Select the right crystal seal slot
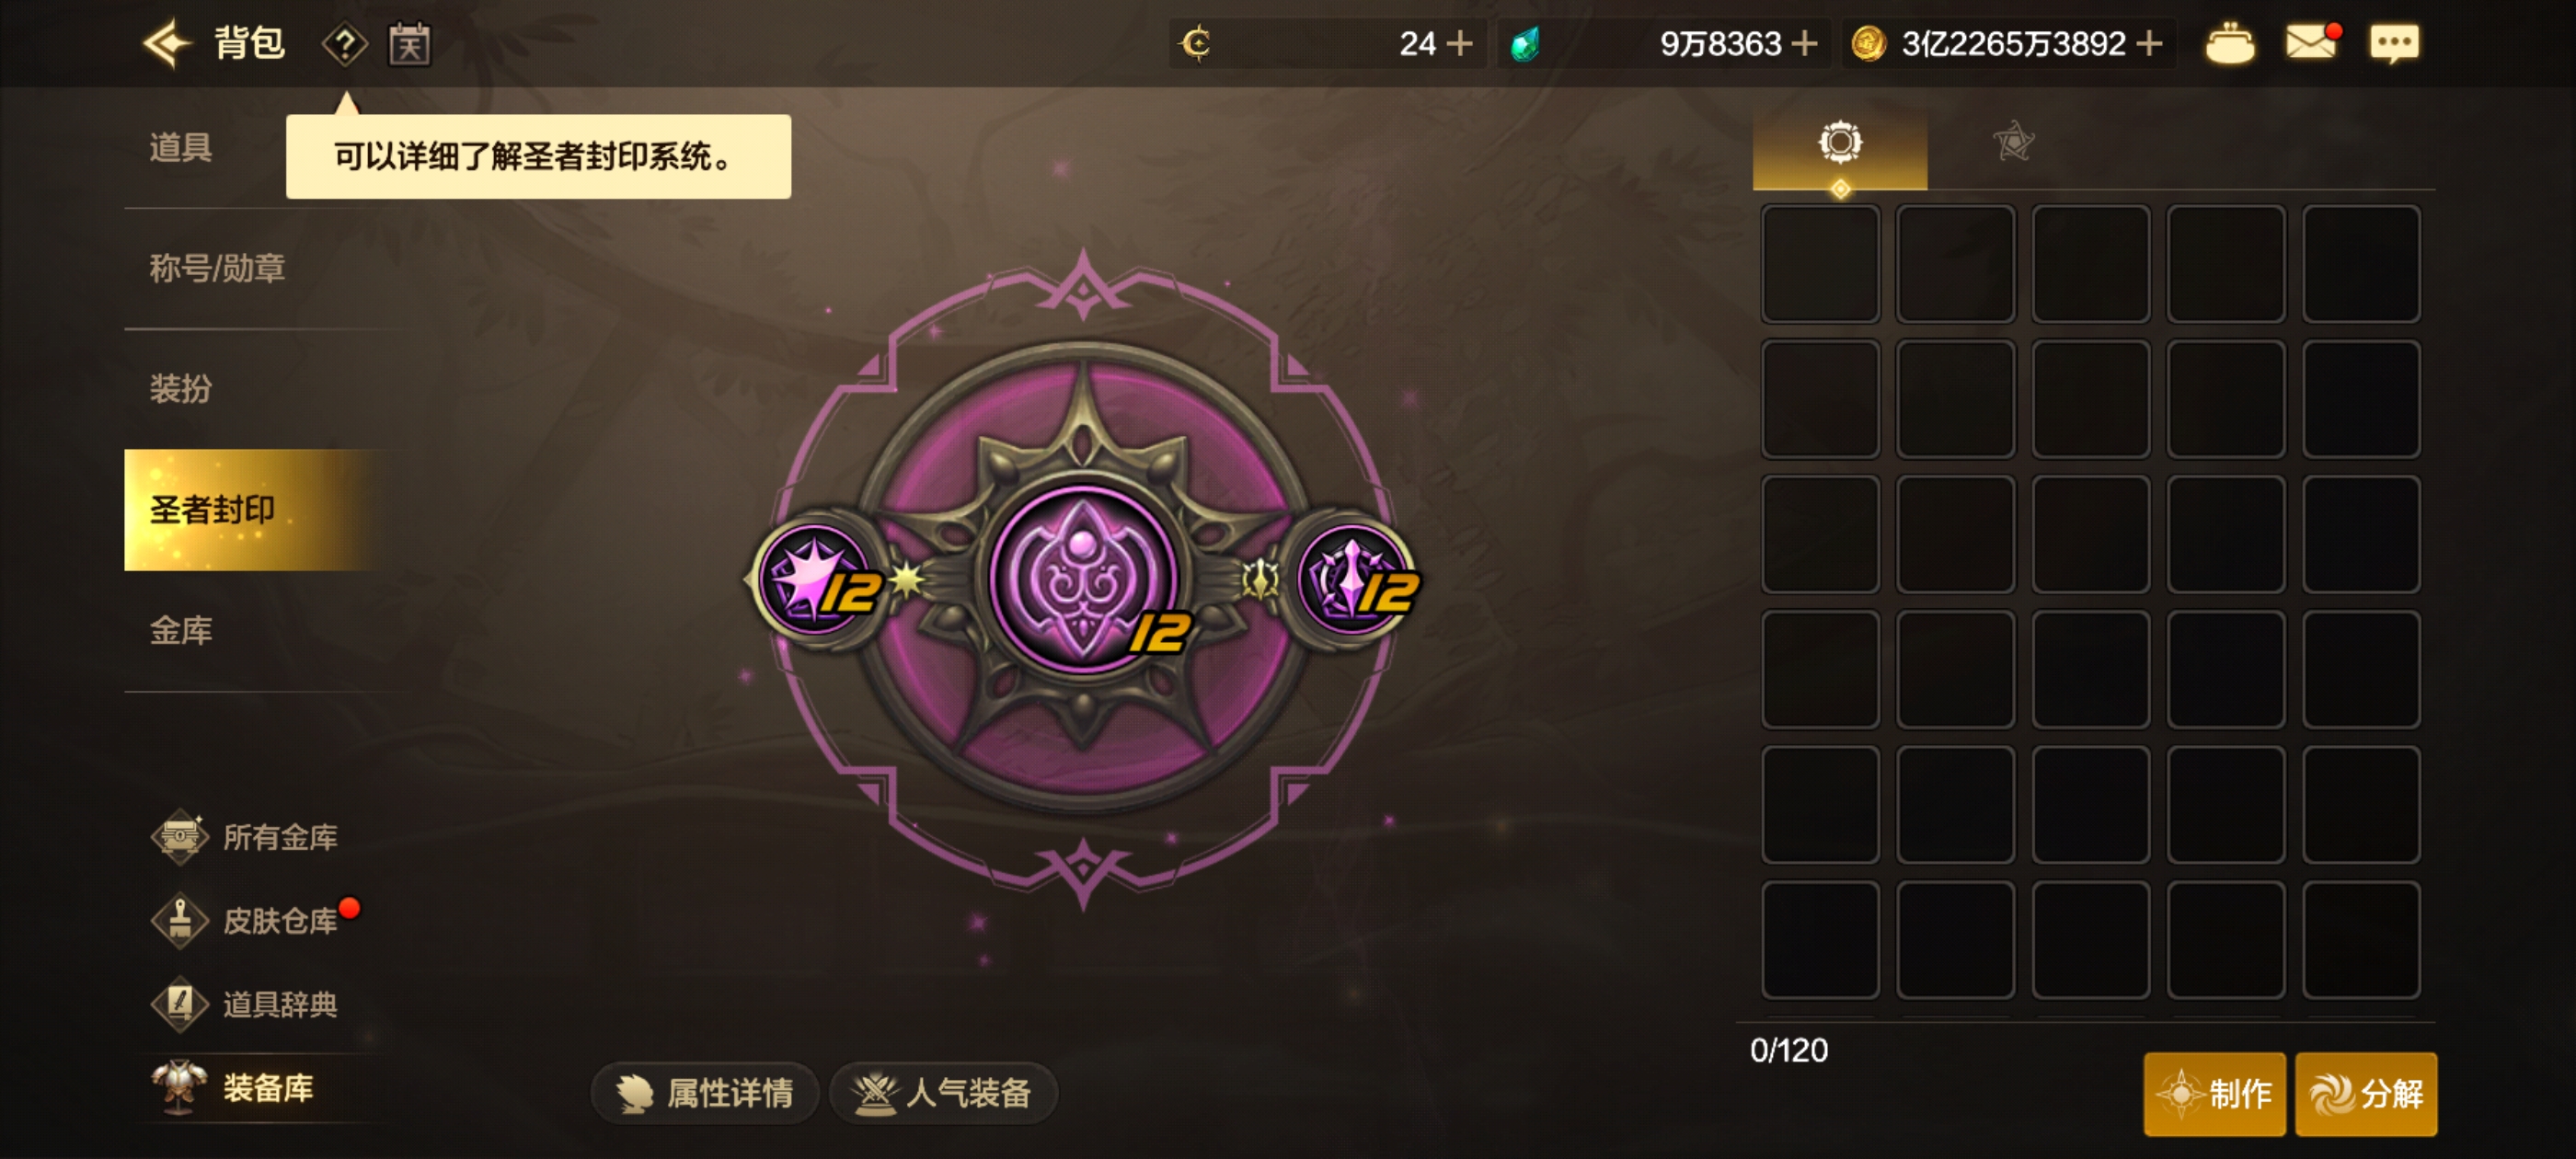 [x=1355, y=579]
